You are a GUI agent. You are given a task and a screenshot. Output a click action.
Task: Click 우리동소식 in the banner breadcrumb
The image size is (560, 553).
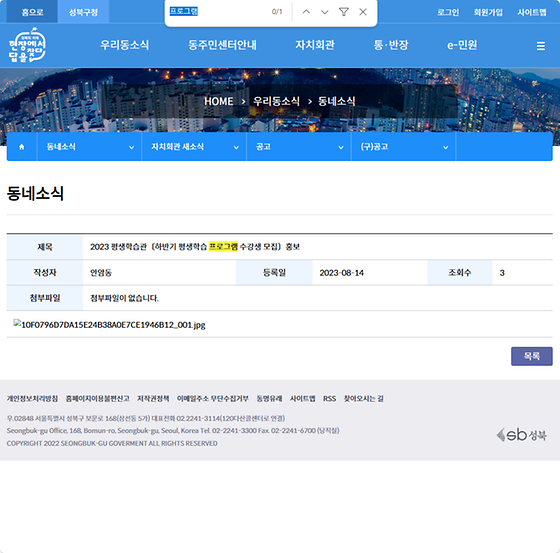pos(276,101)
